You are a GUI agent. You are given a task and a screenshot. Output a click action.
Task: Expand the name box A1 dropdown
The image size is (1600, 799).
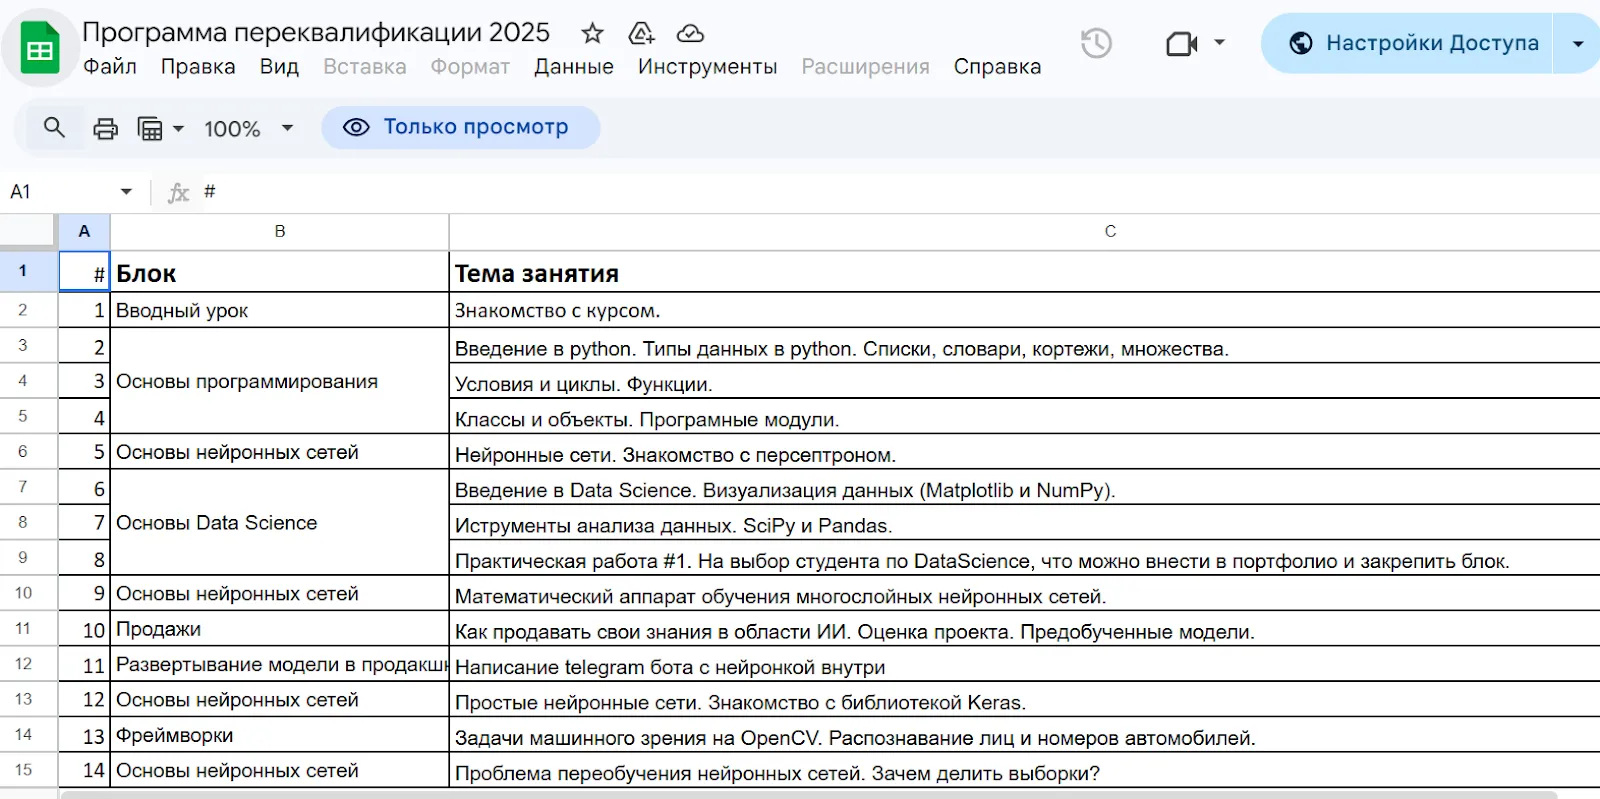pyautogui.click(x=126, y=192)
